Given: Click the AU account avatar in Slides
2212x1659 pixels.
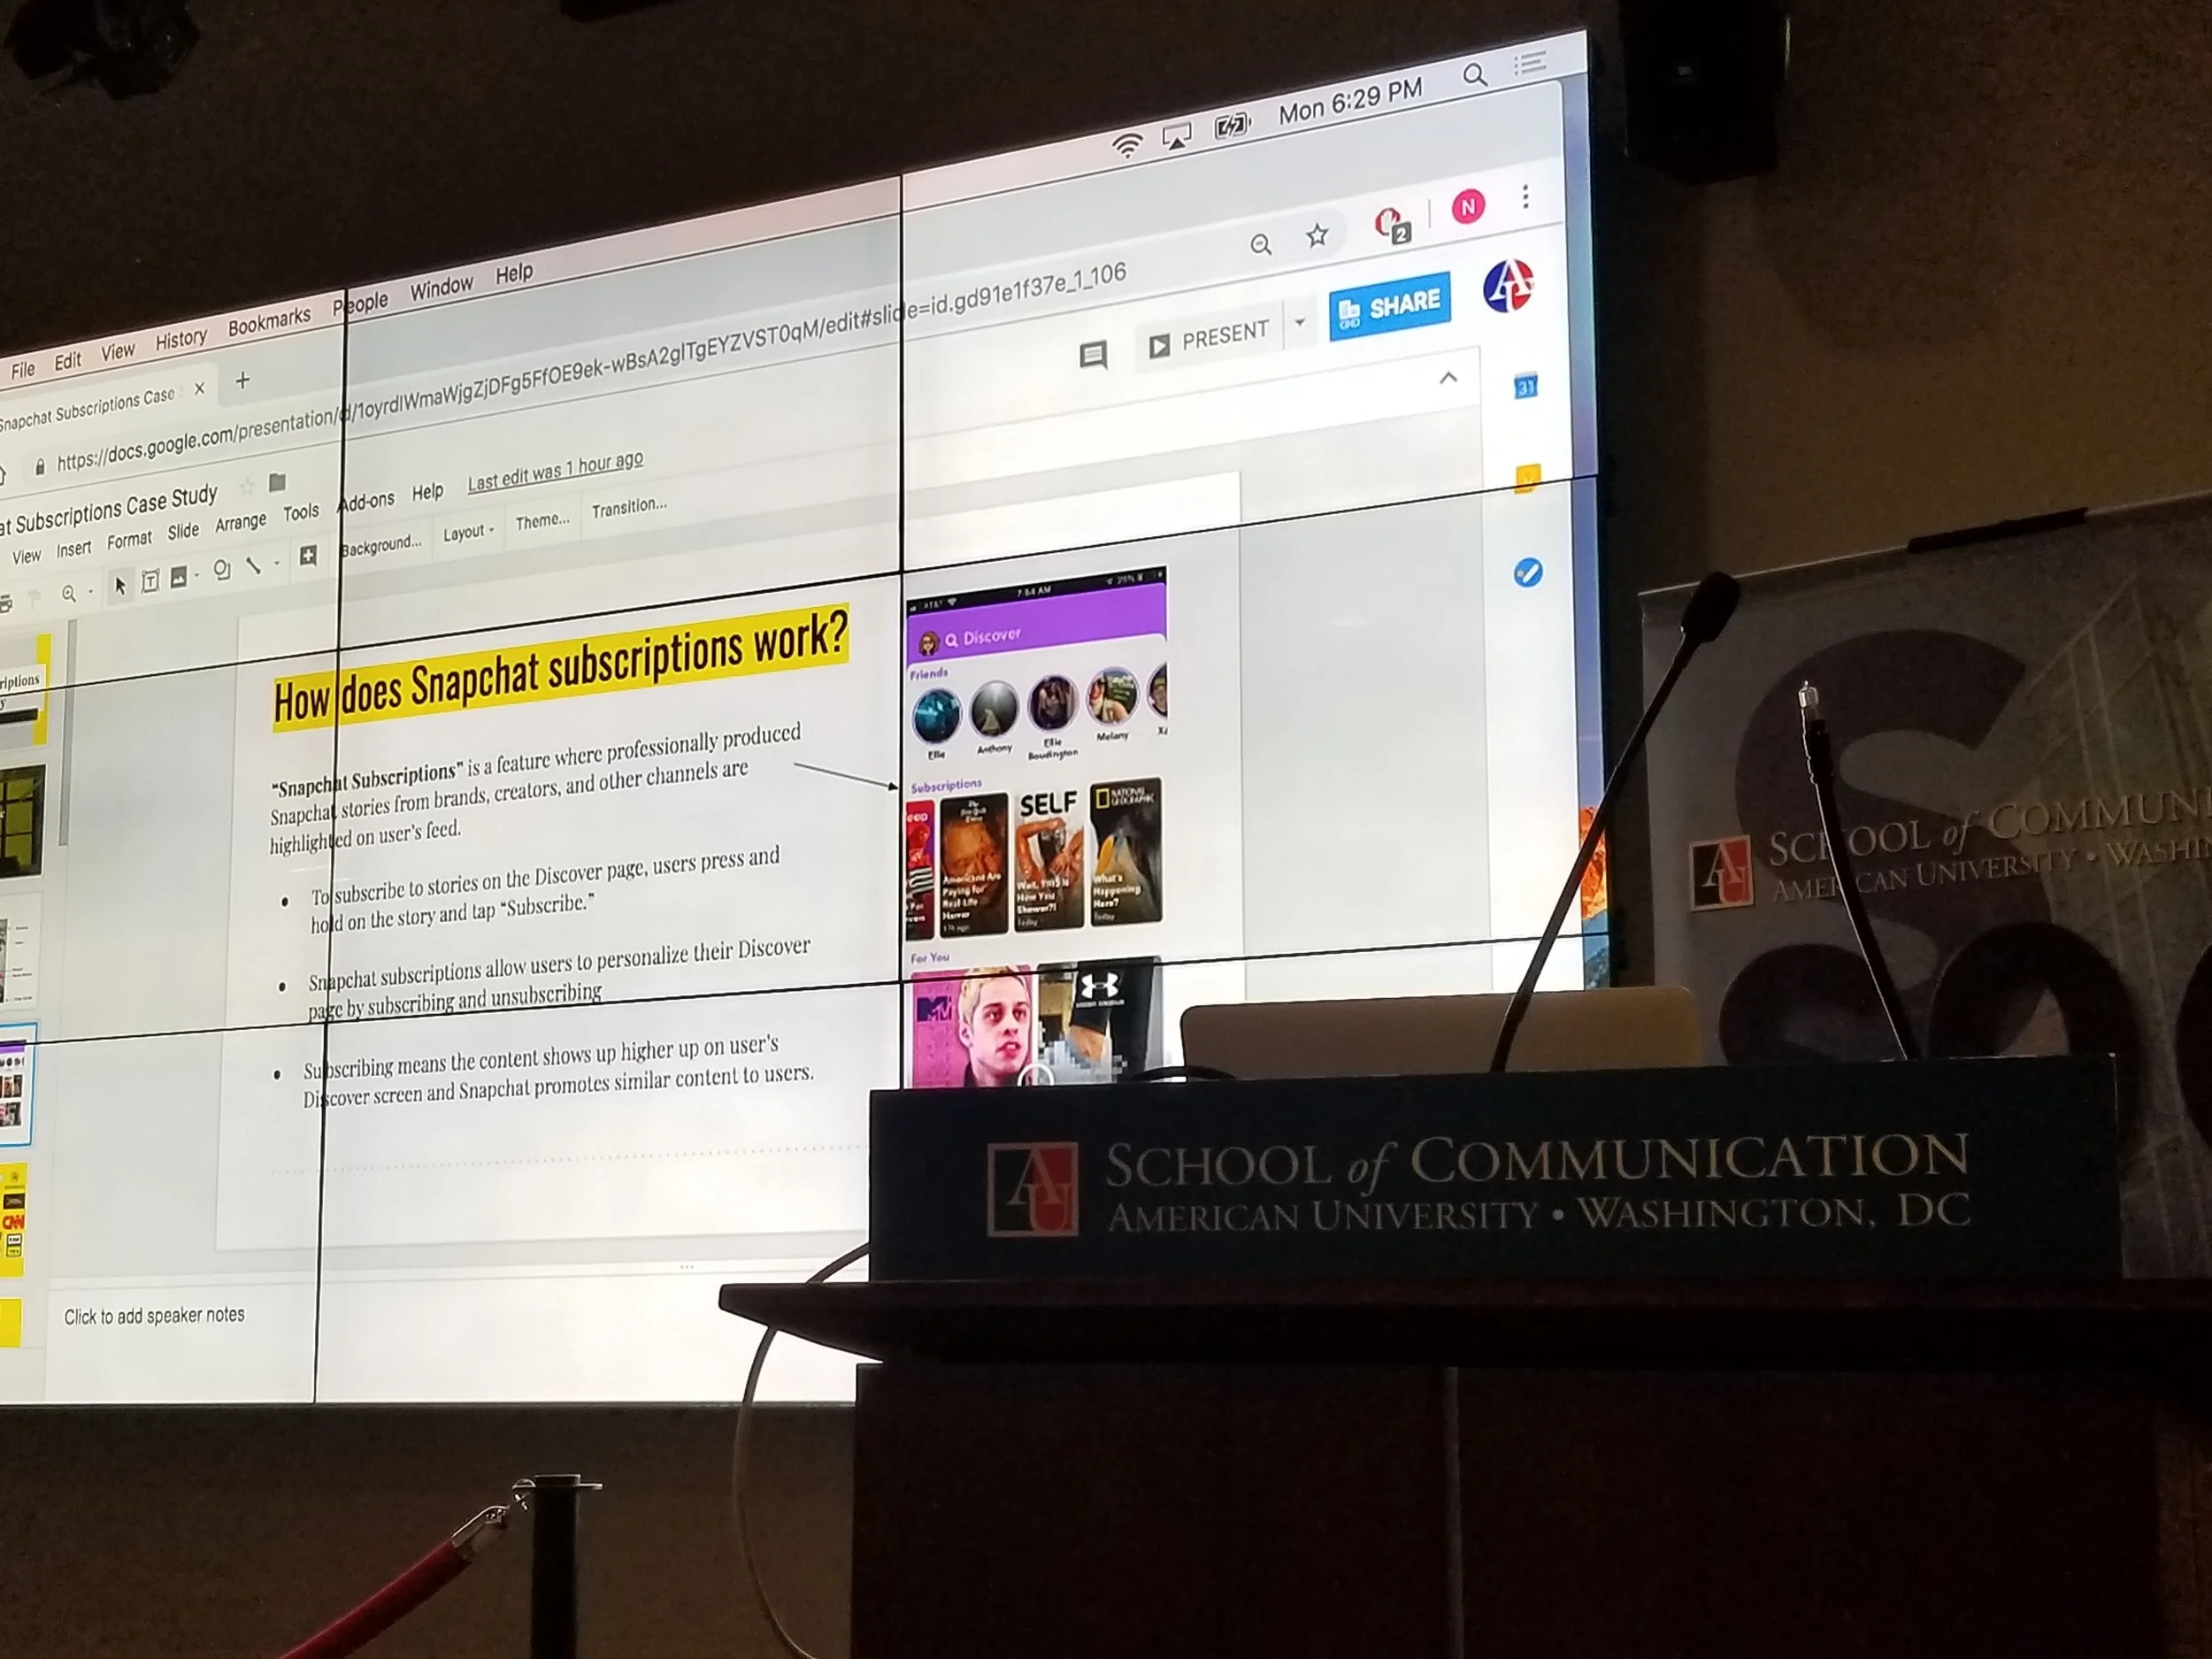Looking at the screenshot, I should pyautogui.click(x=1508, y=287).
